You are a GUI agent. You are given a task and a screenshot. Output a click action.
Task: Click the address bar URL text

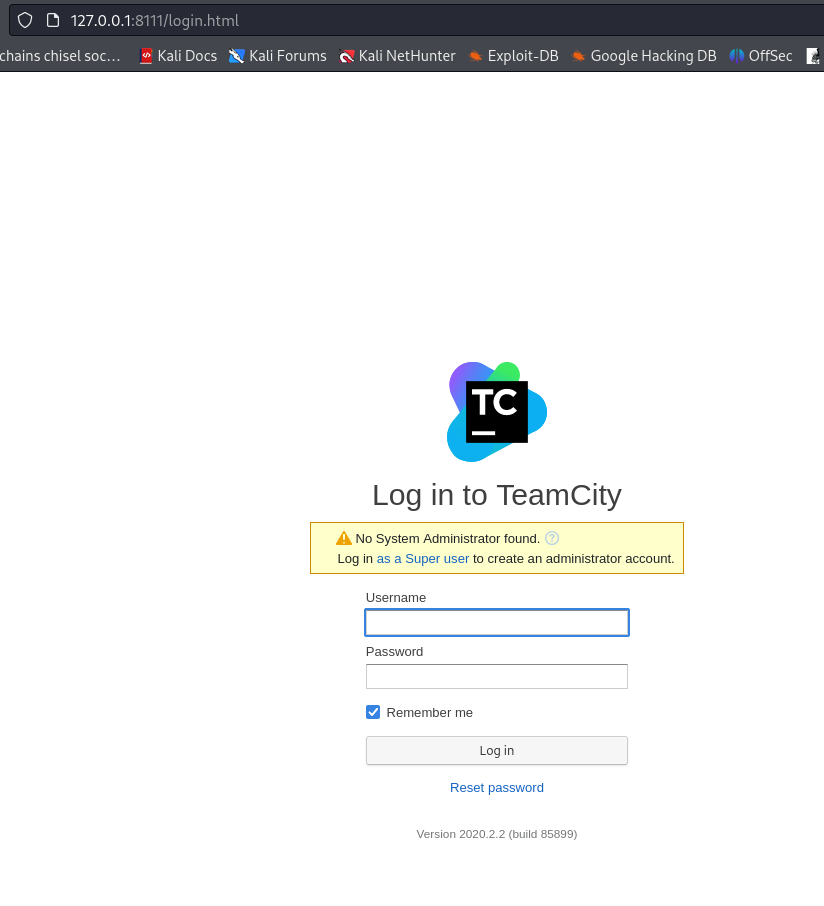click(155, 20)
